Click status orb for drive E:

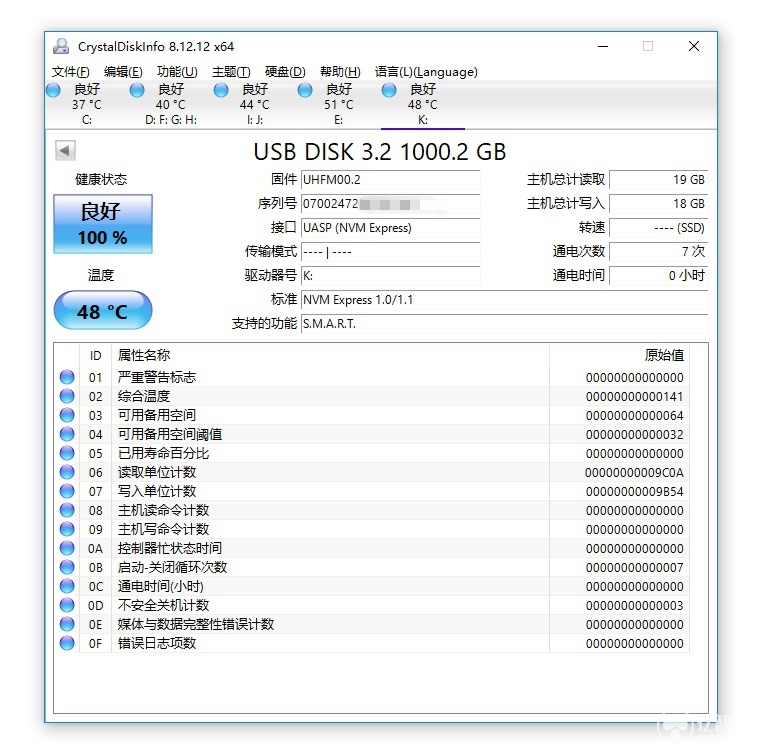[x=305, y=90]
